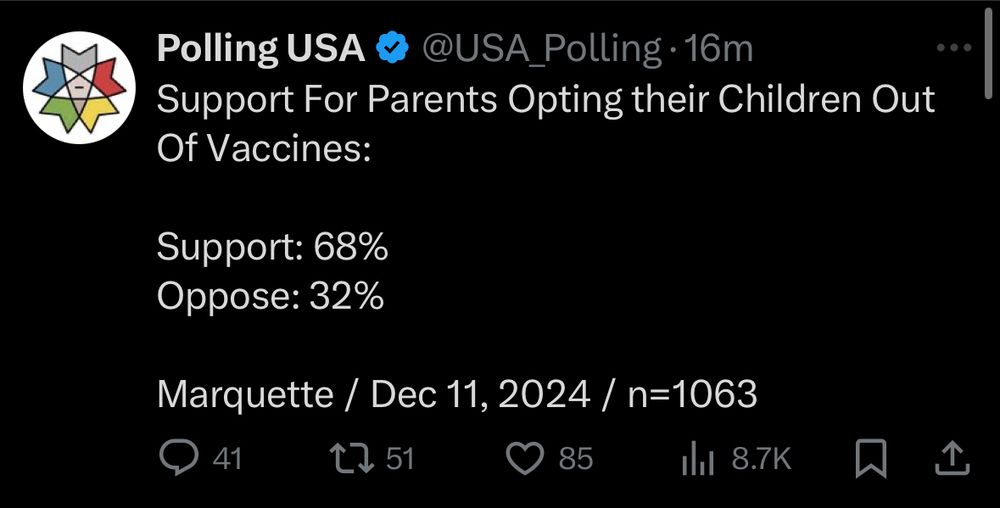This screenshot has width=1000, height=508.
Task: Open view analytics bar-chart icon
Action: coord(698,459)
